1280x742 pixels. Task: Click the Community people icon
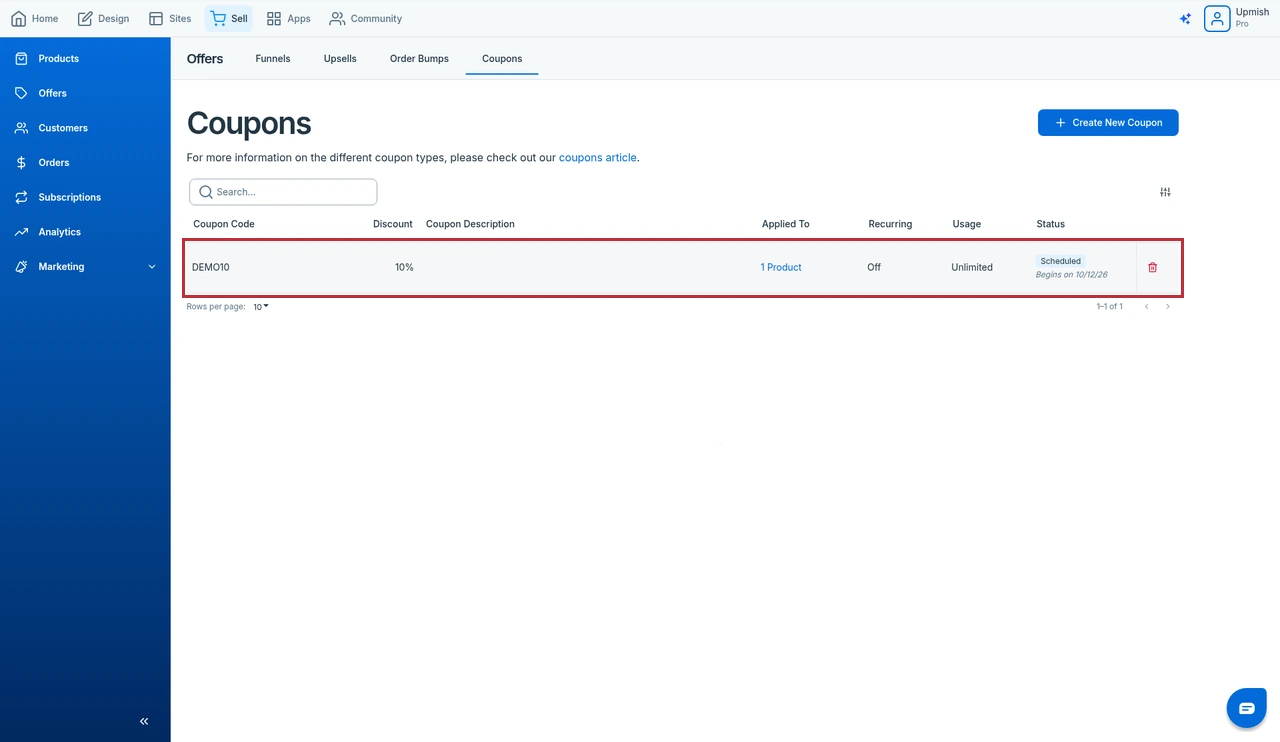[x=337, y=19]
